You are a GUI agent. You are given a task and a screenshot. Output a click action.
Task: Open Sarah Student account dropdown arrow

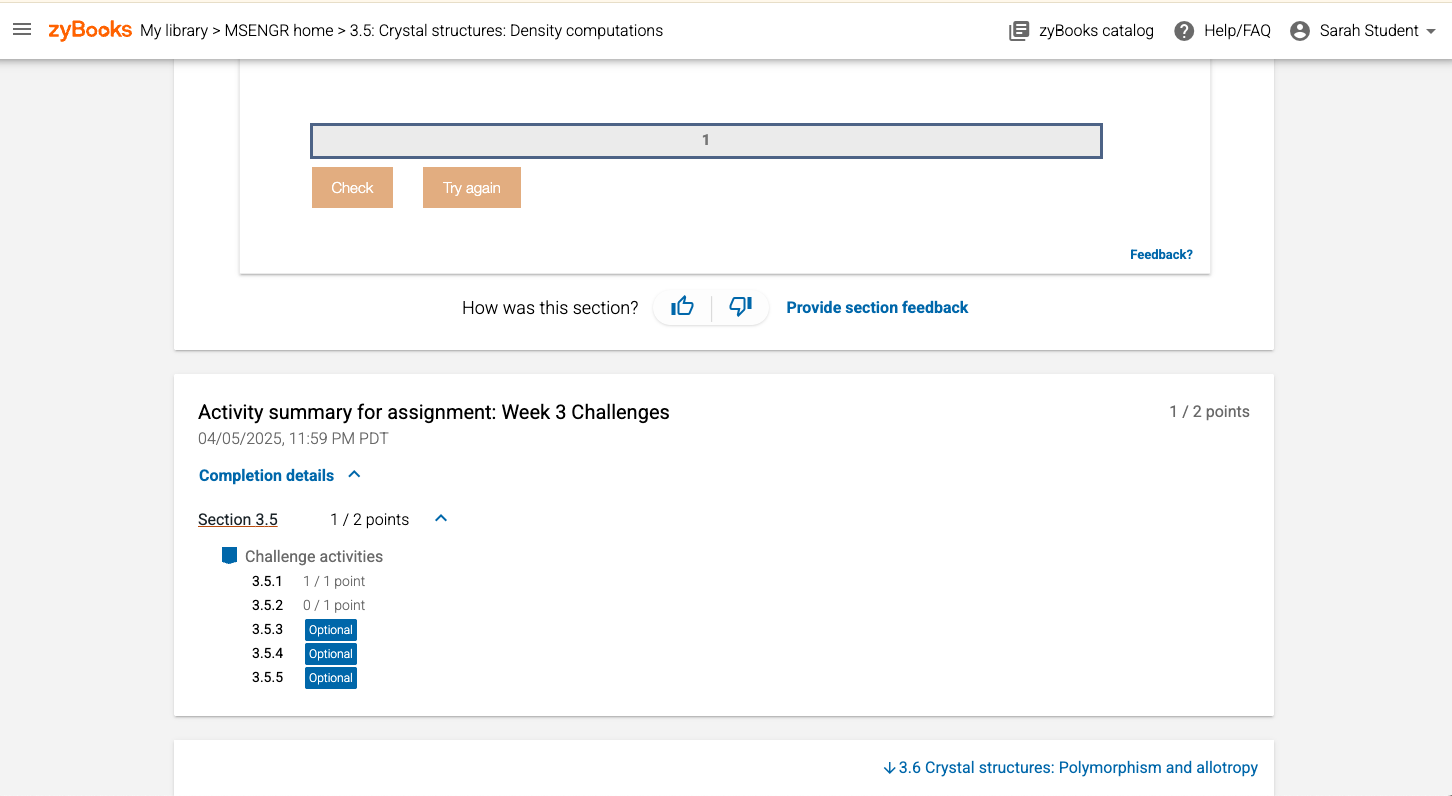[x=1431, y=31]
